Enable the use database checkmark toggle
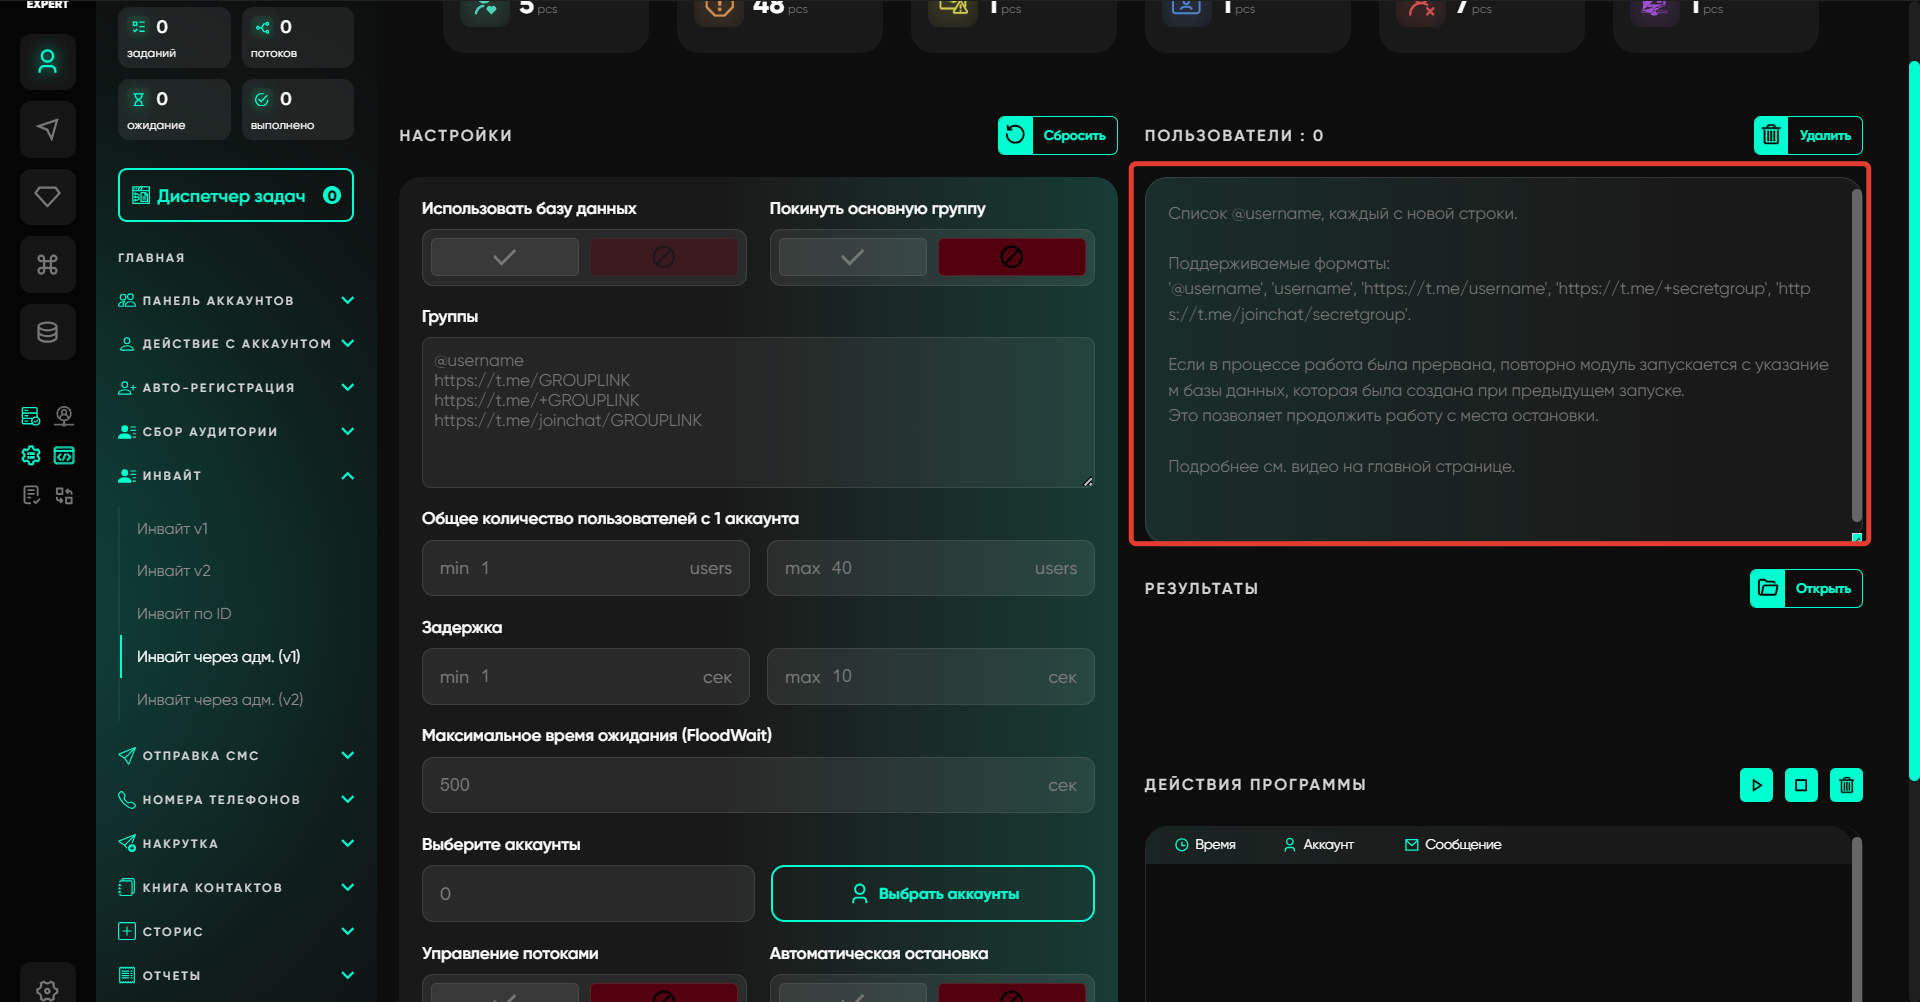The width and height of the screenshot is (1920, 1002). (x=505, y=257)
